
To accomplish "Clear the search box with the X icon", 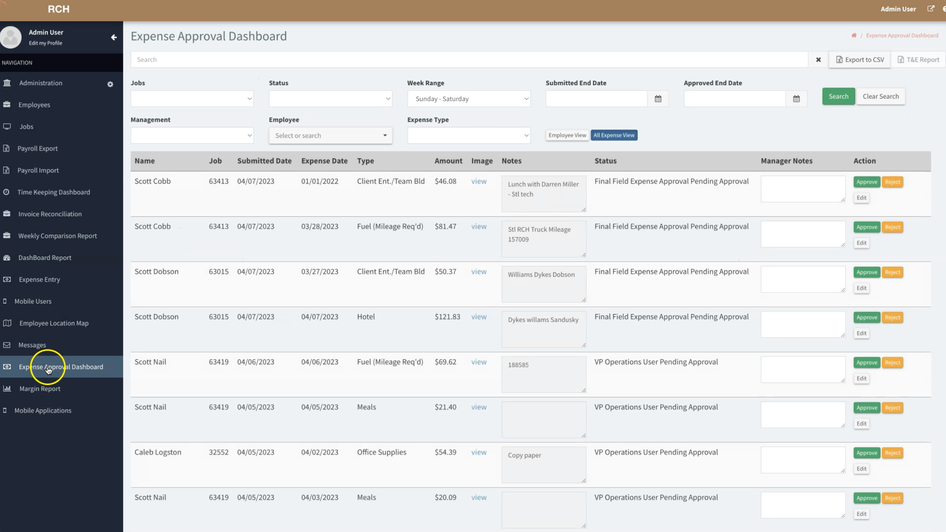I will [818, 60].
